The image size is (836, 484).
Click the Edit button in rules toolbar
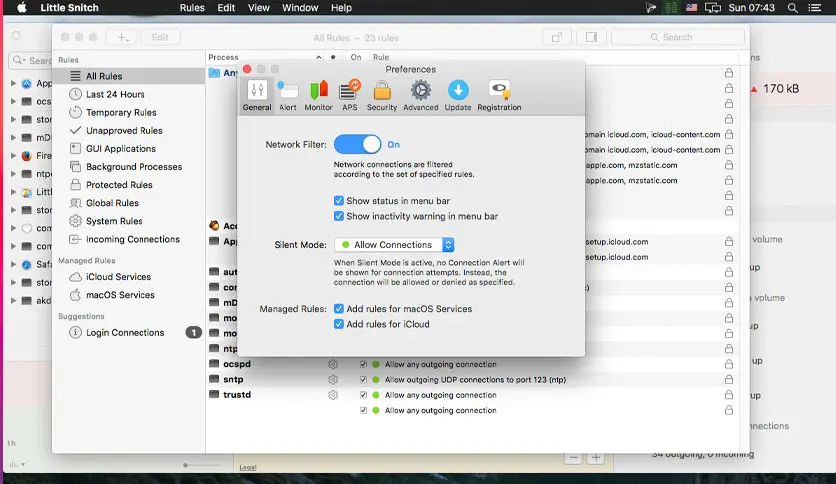point(160,37)
